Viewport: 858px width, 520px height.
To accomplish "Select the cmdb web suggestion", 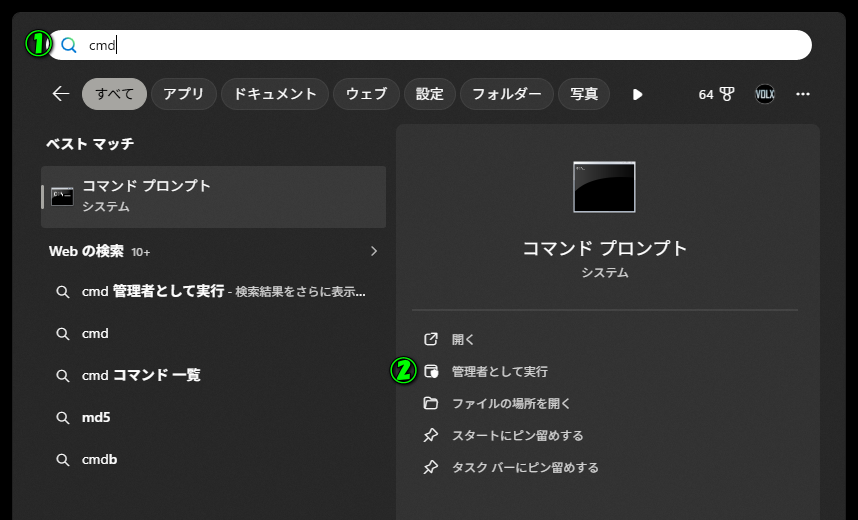I will (x=213, y=459).
